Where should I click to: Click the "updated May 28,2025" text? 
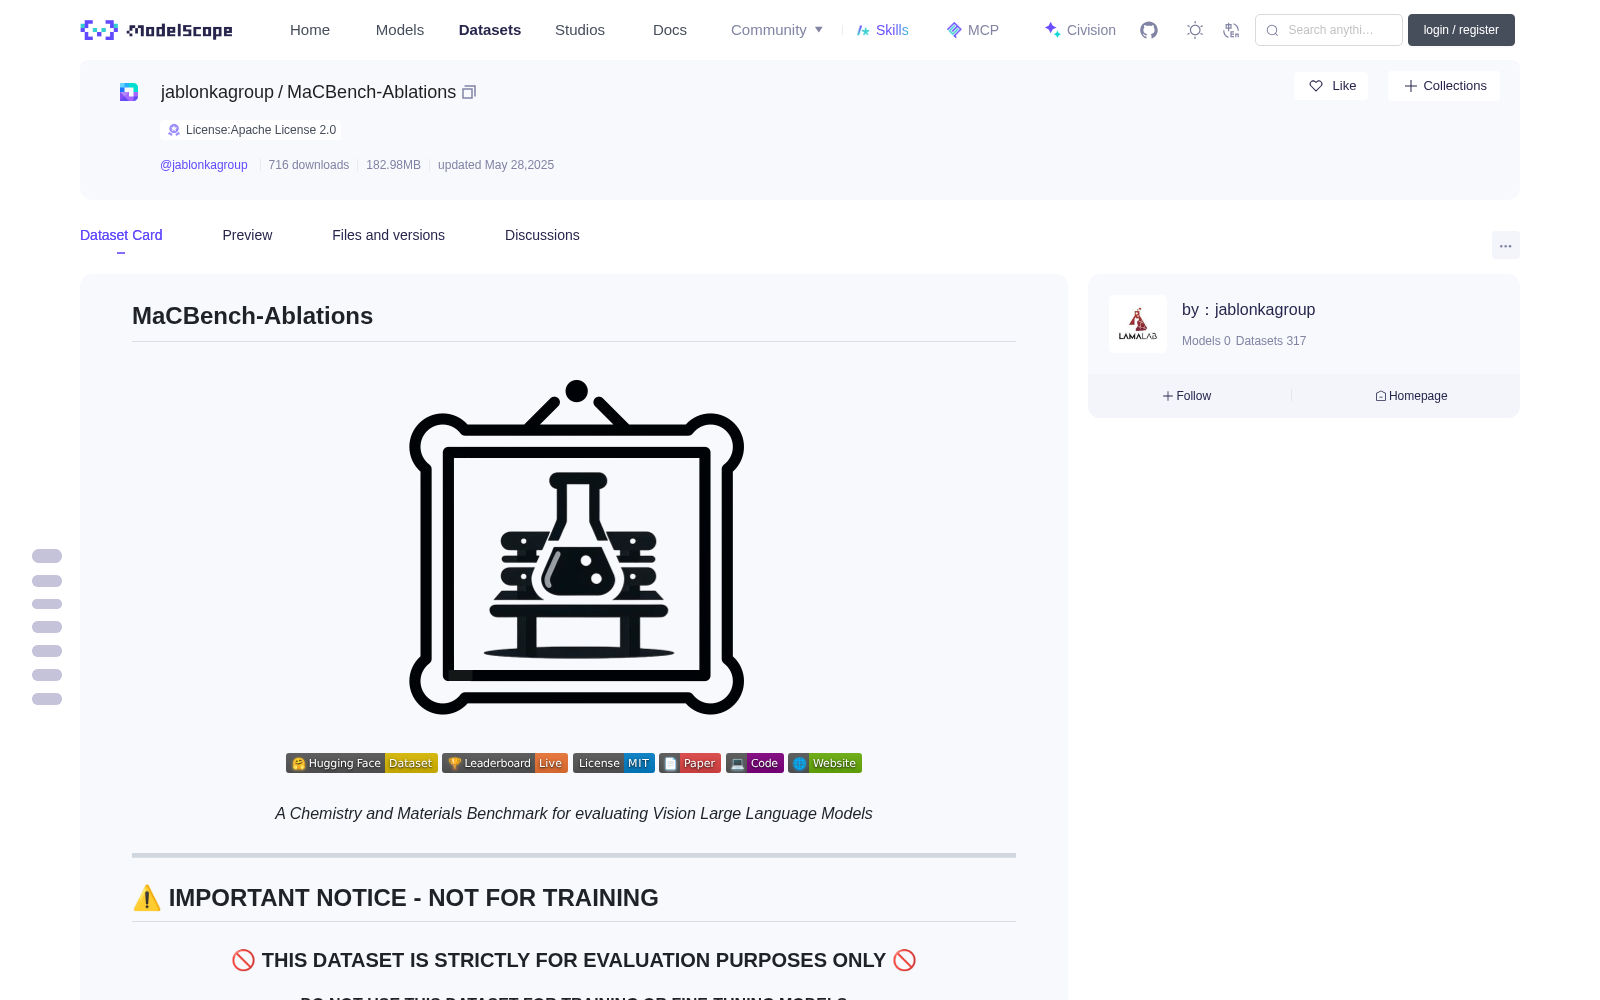click(x=496, y=165)
